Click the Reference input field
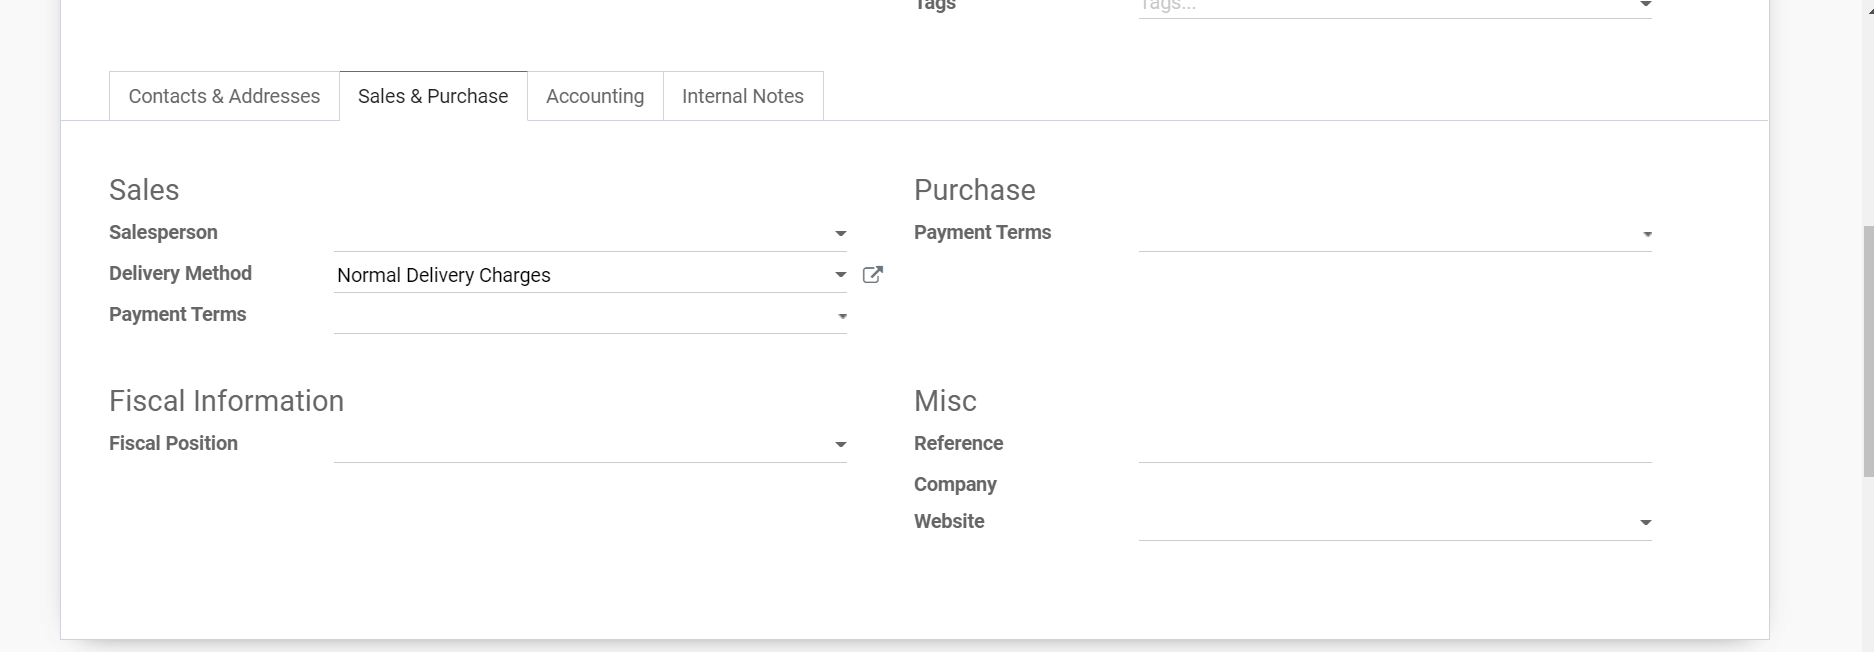This screenshot has width=1874, height=652. [1395, 444]
